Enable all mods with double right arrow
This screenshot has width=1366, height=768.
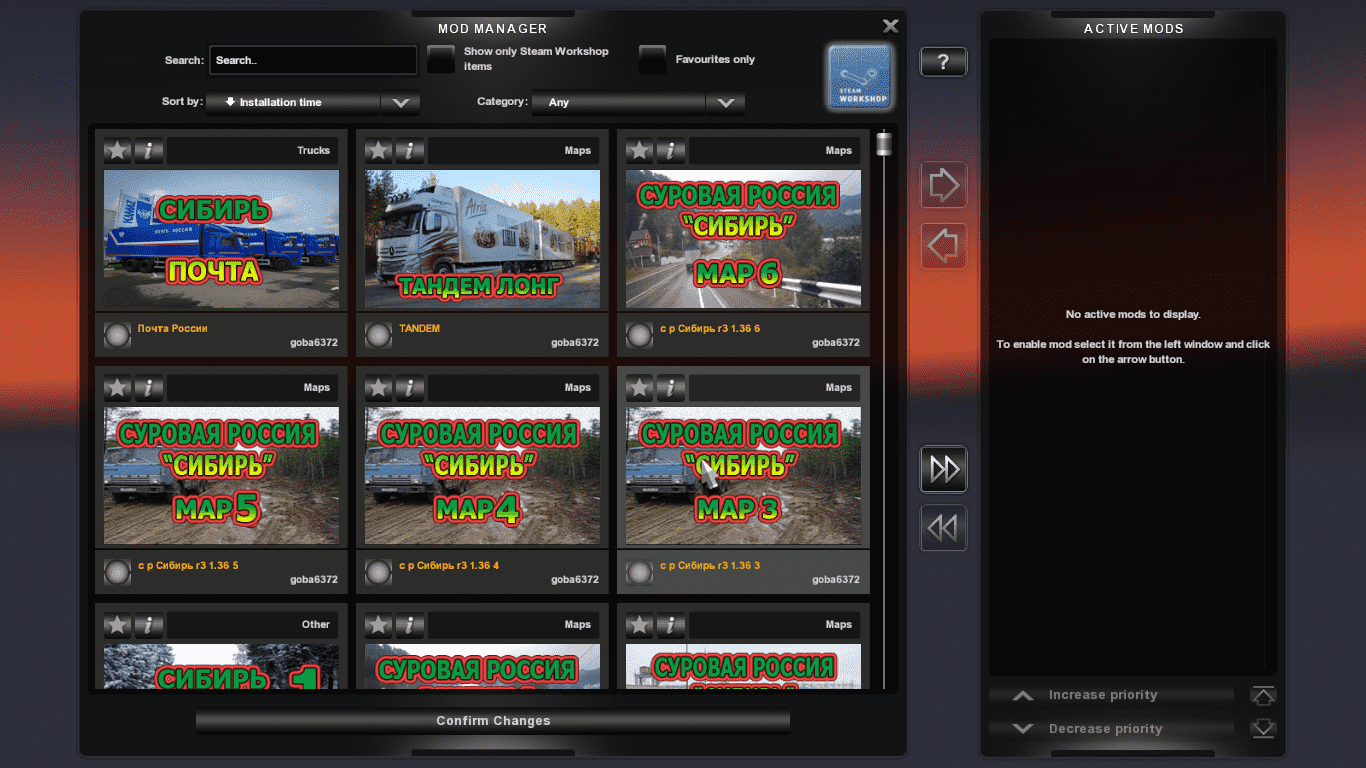943,469
